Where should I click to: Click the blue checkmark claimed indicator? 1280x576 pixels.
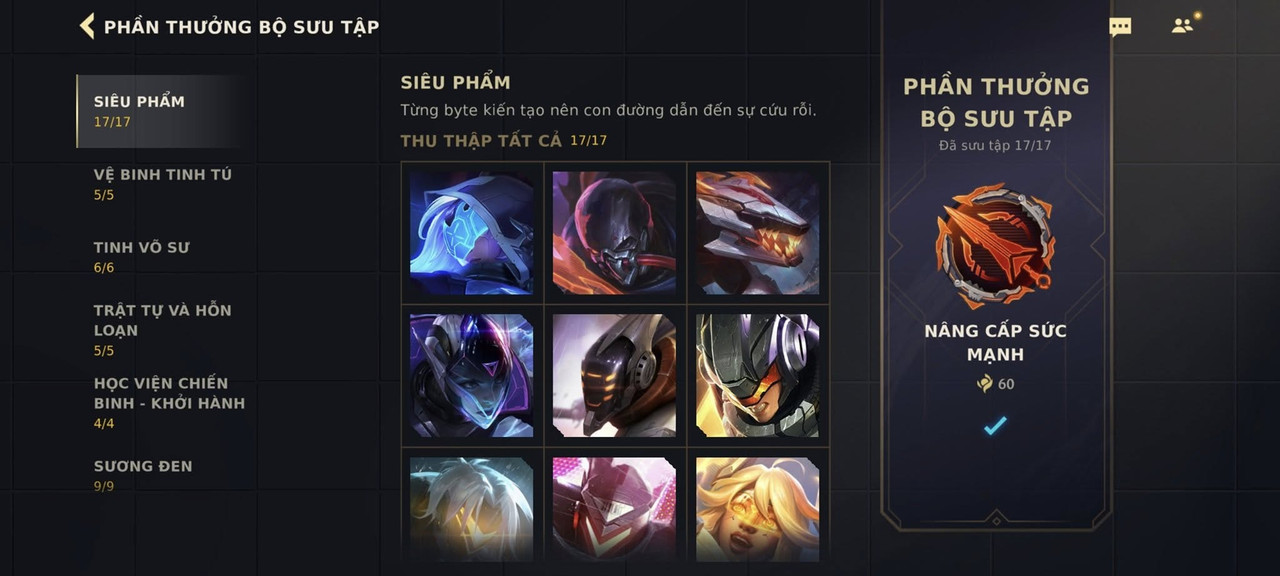pos(995,426)
